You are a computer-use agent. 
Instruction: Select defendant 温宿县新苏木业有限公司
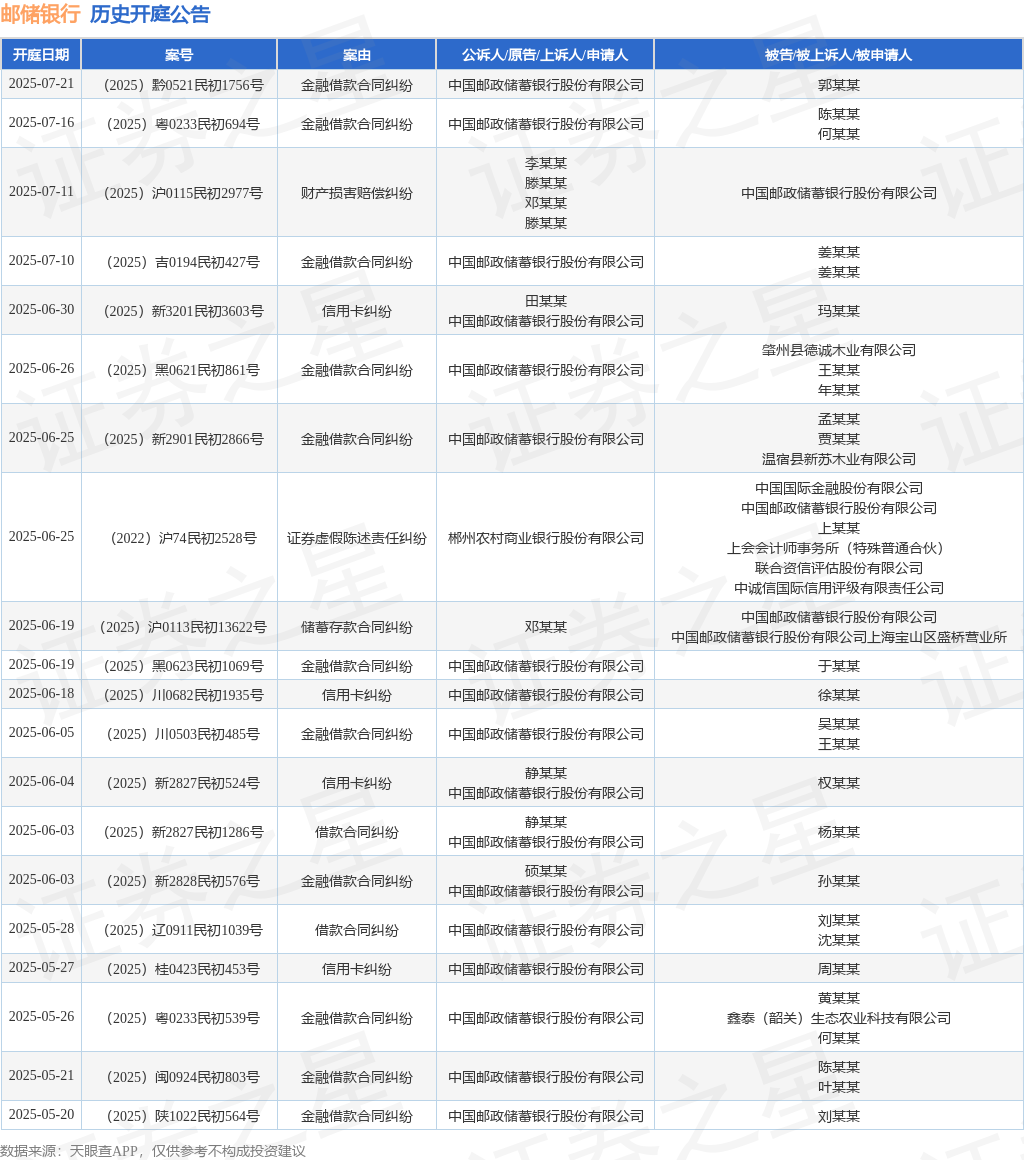click(x=839, y=459)
